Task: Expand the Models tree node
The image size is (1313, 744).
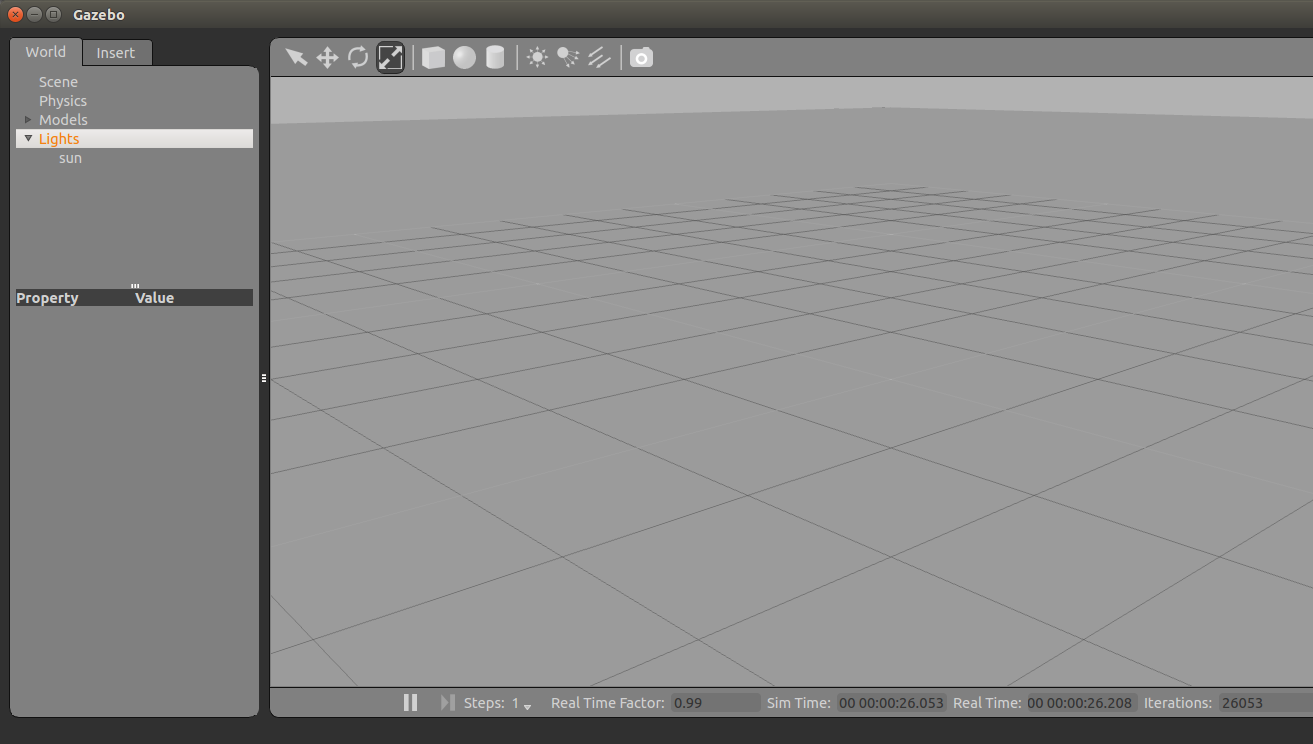Action: tap(28, 120)
